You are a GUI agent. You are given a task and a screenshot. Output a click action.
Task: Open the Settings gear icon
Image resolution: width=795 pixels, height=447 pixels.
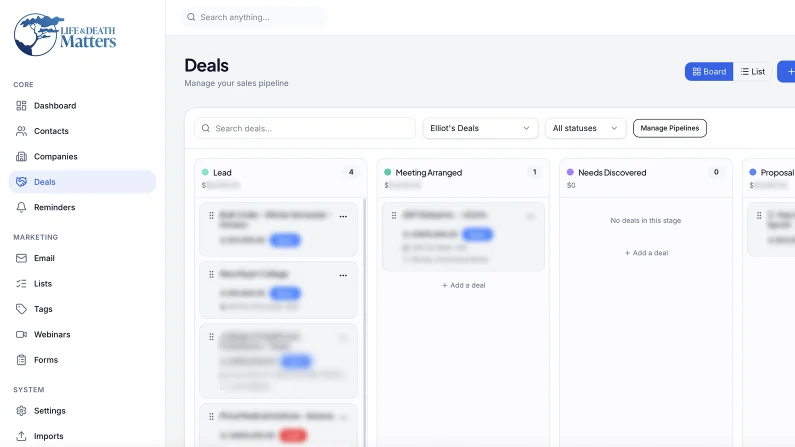coord(21,411)
